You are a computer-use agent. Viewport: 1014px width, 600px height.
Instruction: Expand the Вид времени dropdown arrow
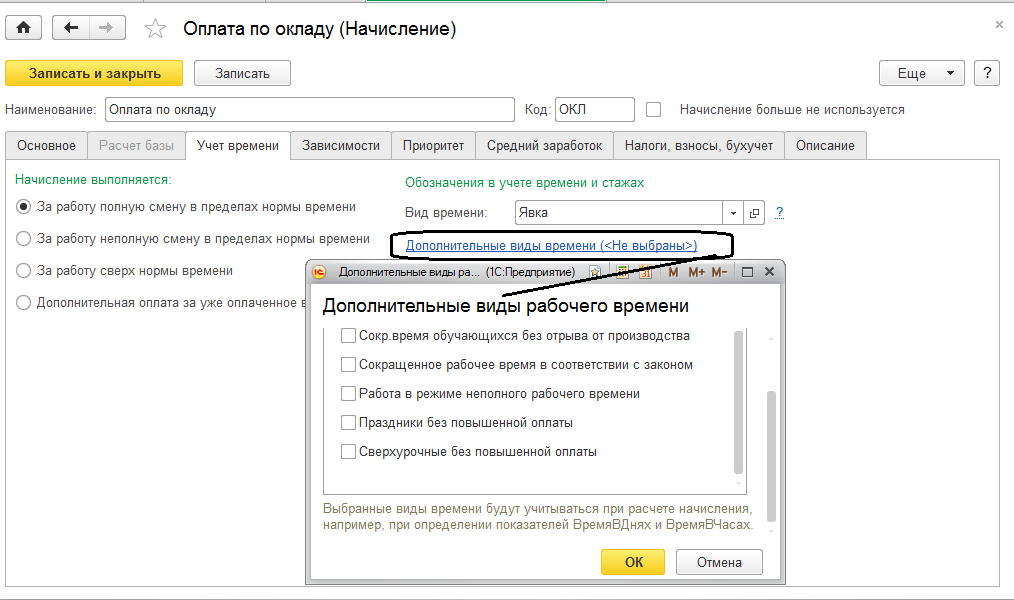coord(733,213)
